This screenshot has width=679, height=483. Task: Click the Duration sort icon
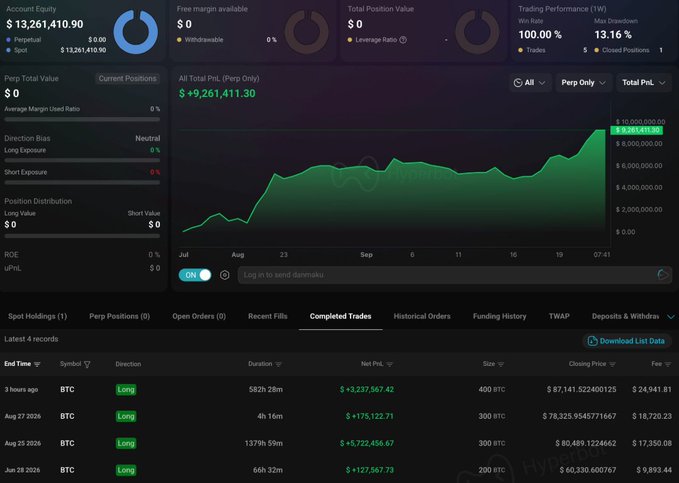click(x=278, y=364)
